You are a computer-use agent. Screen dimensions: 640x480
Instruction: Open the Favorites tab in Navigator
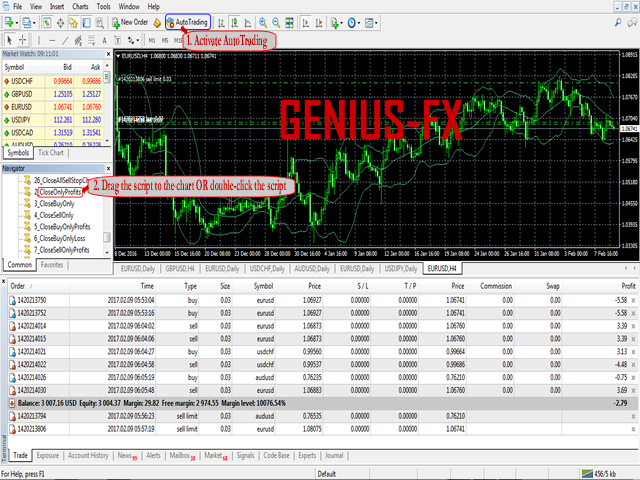click(52, 265)
